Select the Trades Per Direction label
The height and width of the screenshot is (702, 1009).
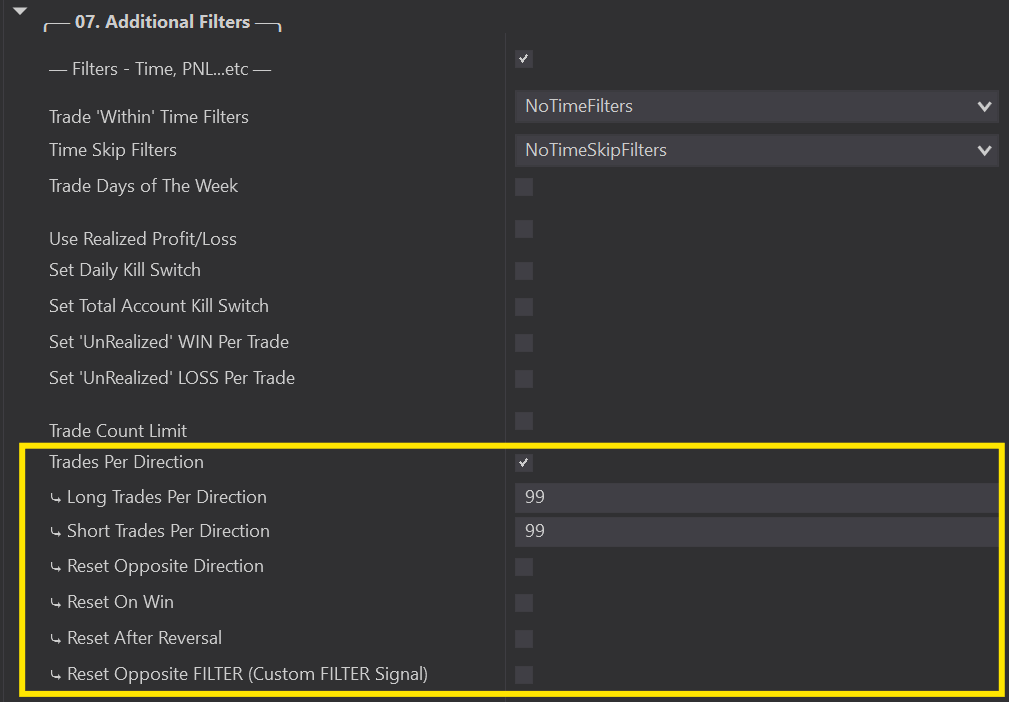pos(126,462)
